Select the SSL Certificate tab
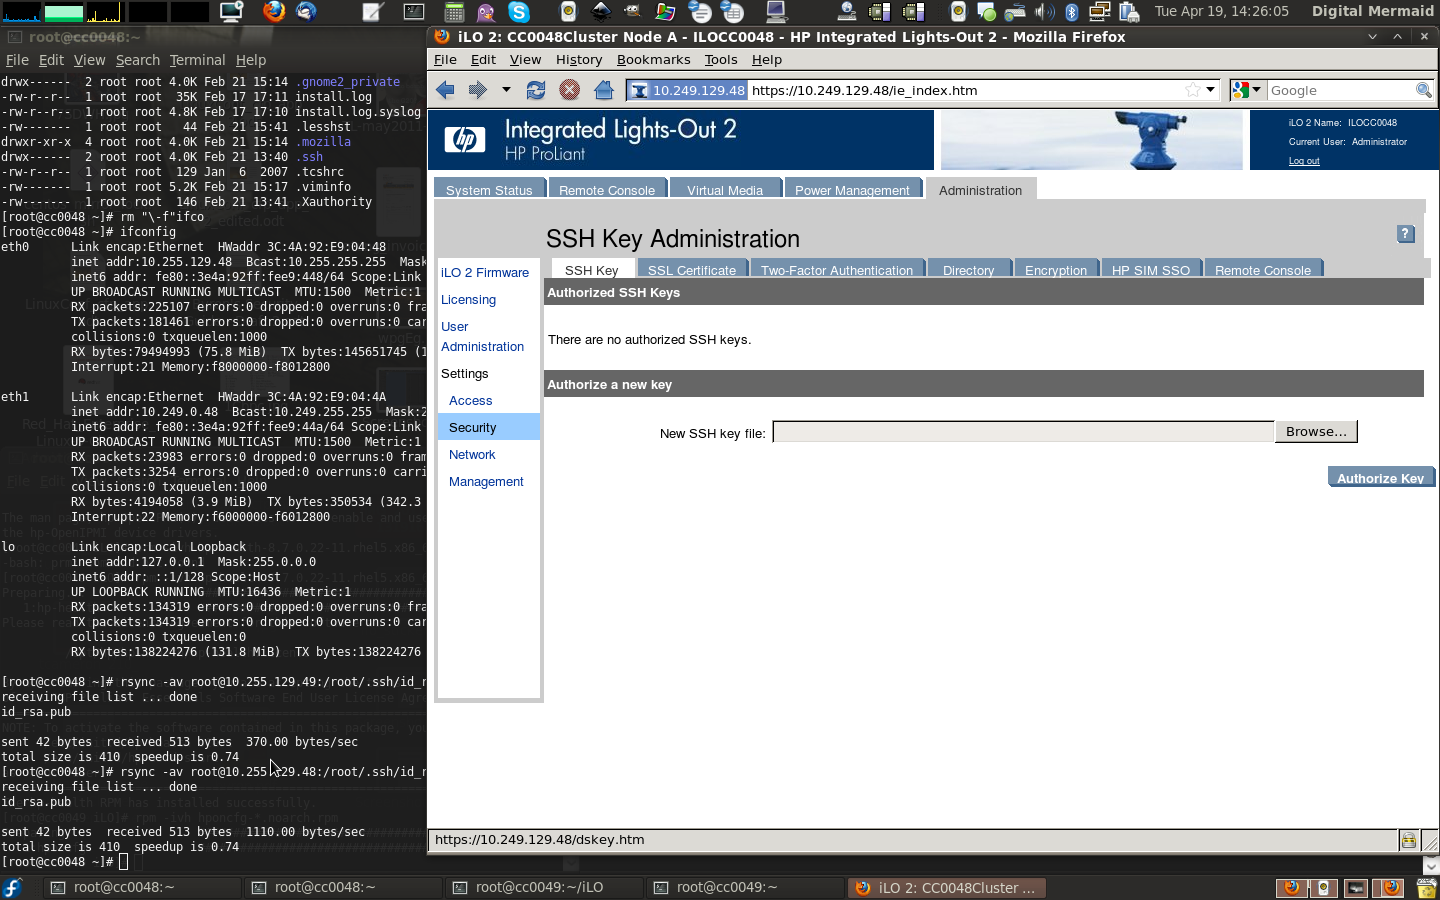1440x900 pixels. (691, 270)
